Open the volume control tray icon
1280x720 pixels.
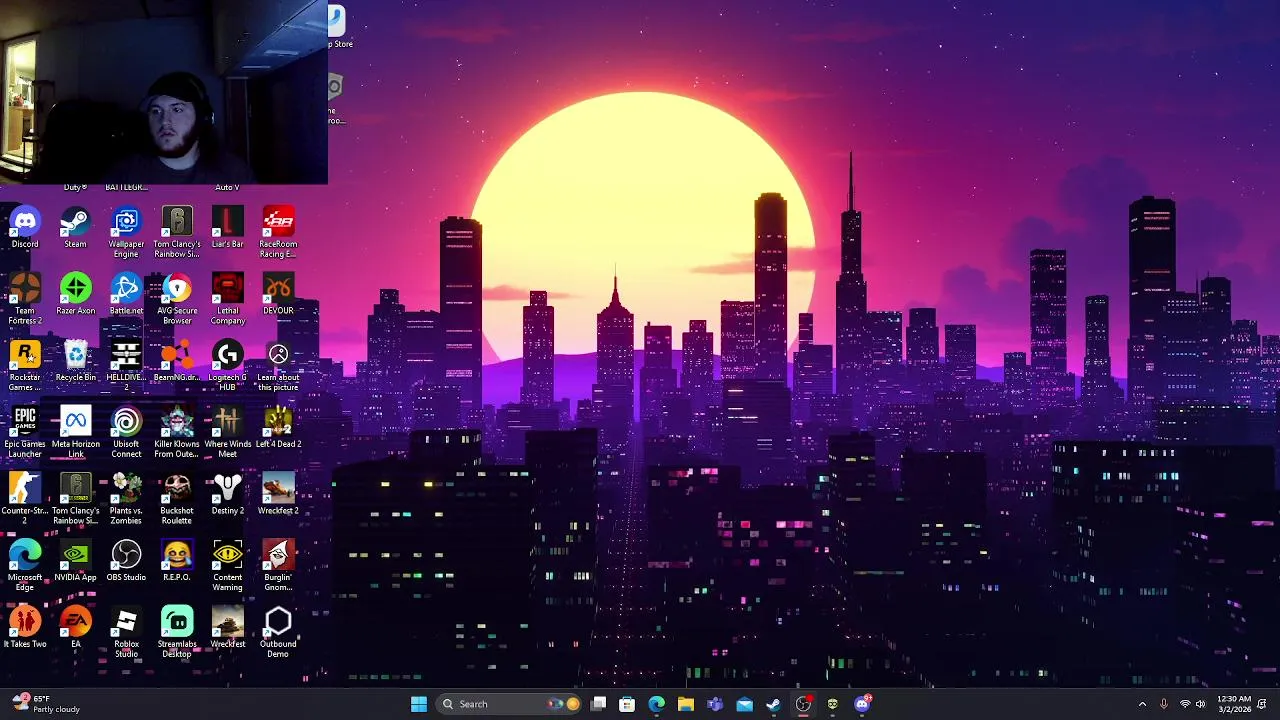(1201, 704)
